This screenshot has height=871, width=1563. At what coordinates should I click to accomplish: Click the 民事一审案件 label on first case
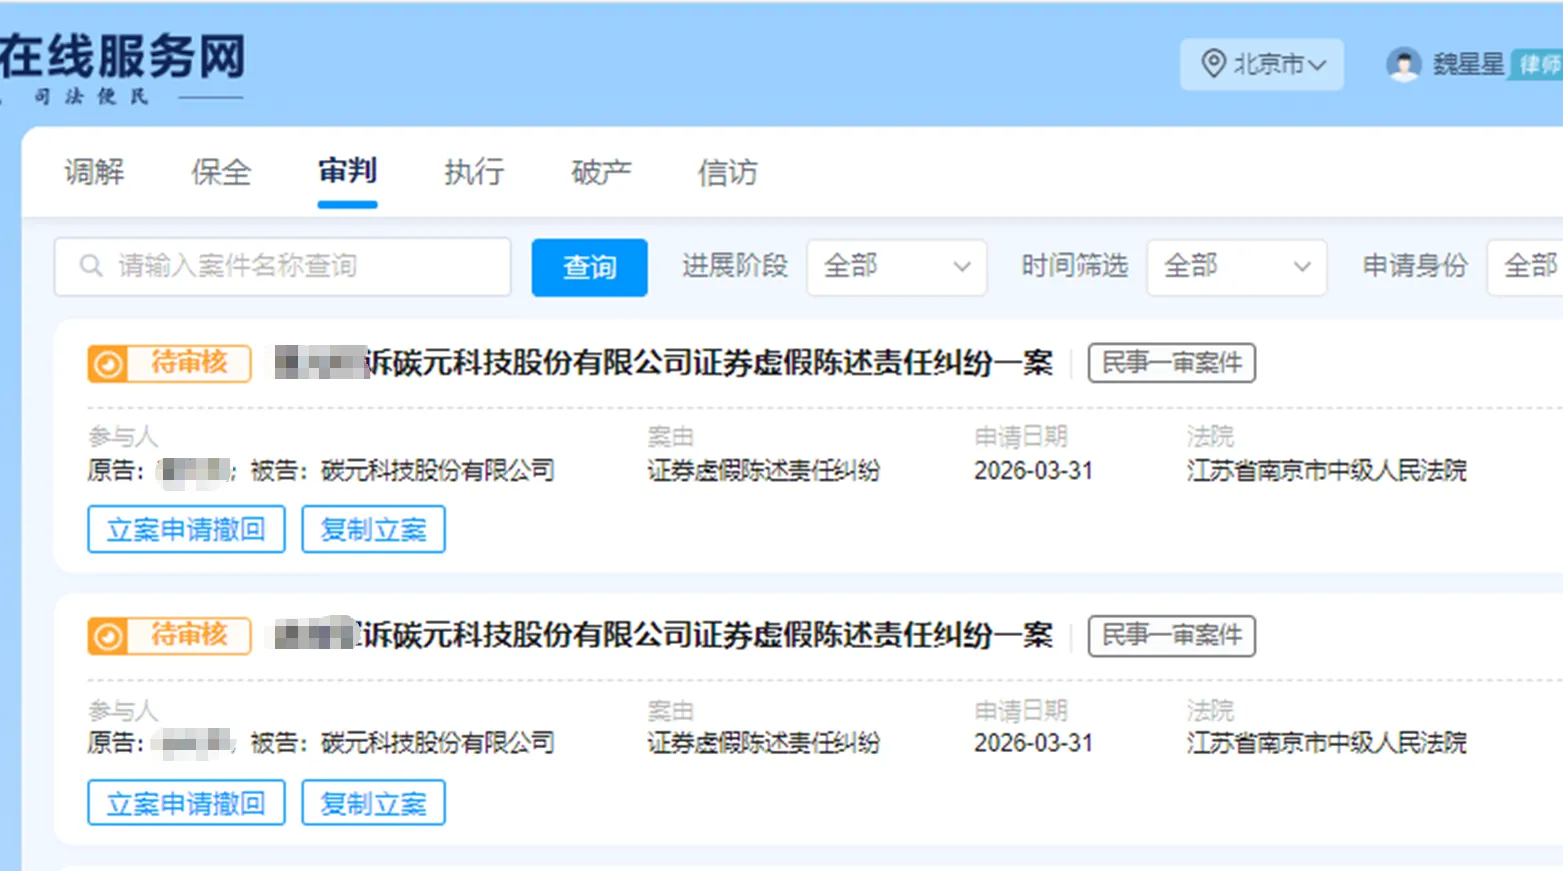point(1170,363)
